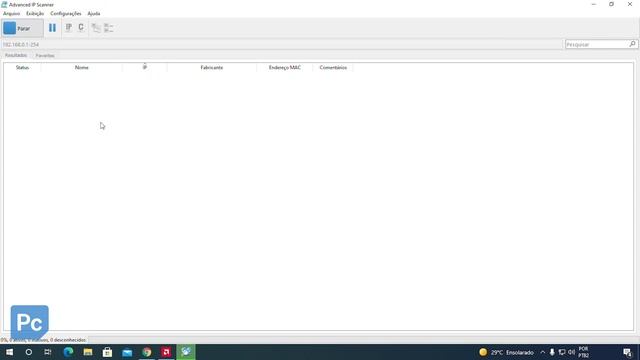Open the Exibição menu

click(x=35, y=13)
